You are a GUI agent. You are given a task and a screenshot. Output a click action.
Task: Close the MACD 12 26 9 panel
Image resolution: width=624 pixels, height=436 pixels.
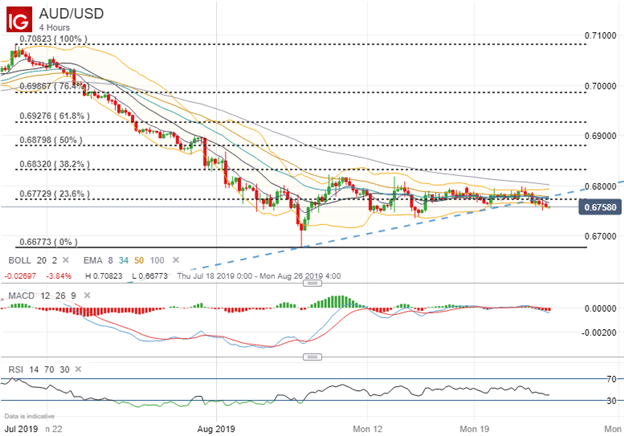[x=87, y=295]
